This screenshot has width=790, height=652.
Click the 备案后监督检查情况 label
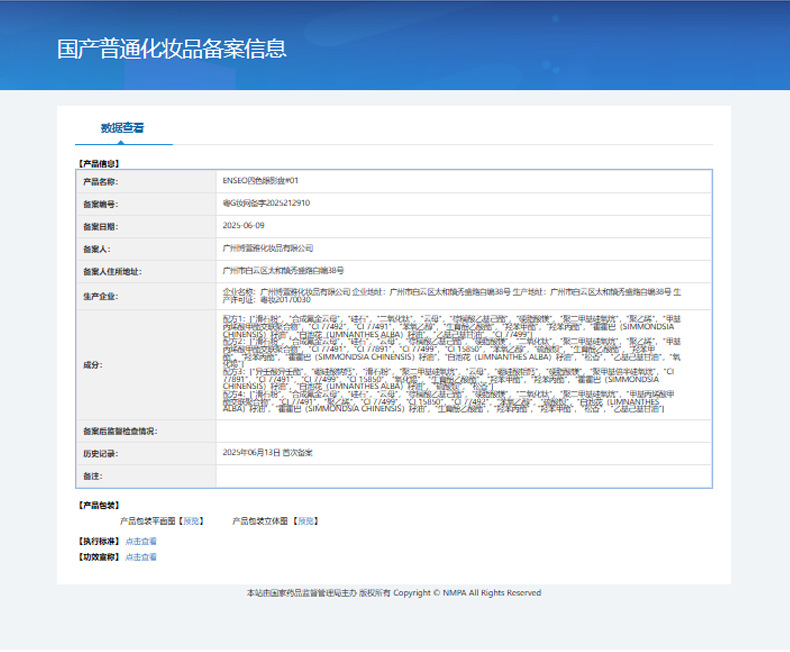pos(120,431)
